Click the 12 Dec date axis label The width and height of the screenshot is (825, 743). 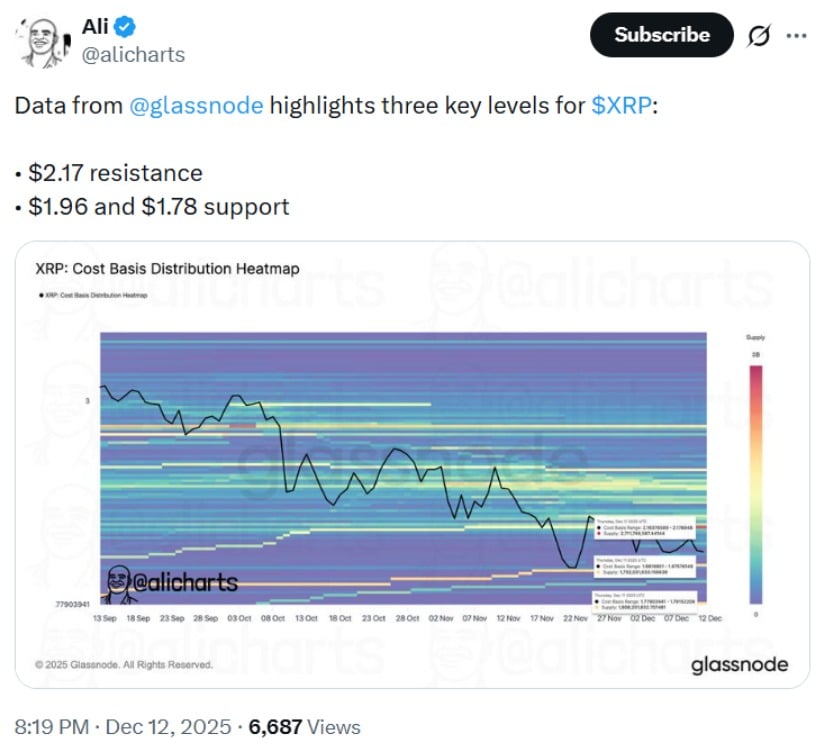coord(709,619)
